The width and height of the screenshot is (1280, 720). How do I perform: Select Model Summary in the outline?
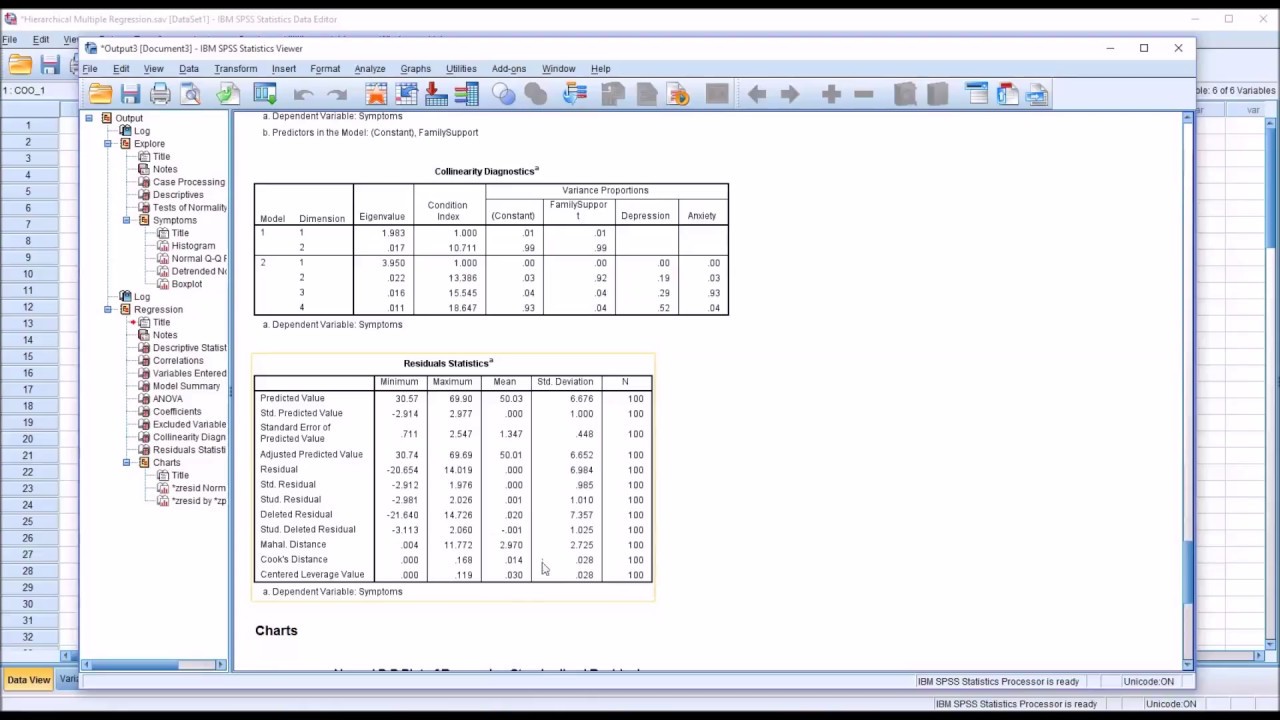tap(186, 386)
